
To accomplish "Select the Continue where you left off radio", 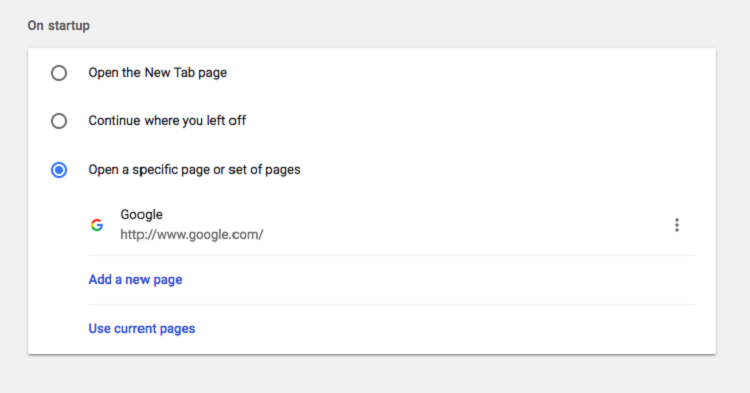I will pos(59,120).
